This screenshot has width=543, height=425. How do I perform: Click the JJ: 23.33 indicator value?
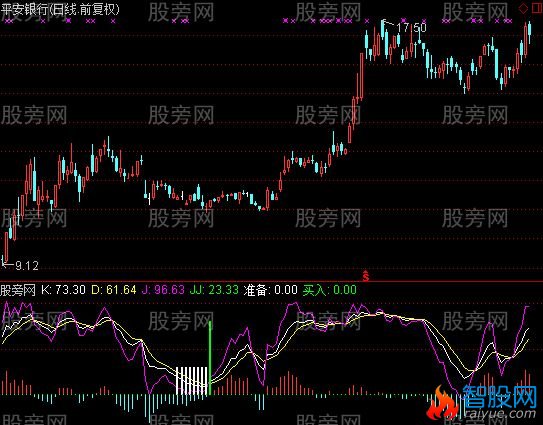pyautogui.click(x=214, y=290)
